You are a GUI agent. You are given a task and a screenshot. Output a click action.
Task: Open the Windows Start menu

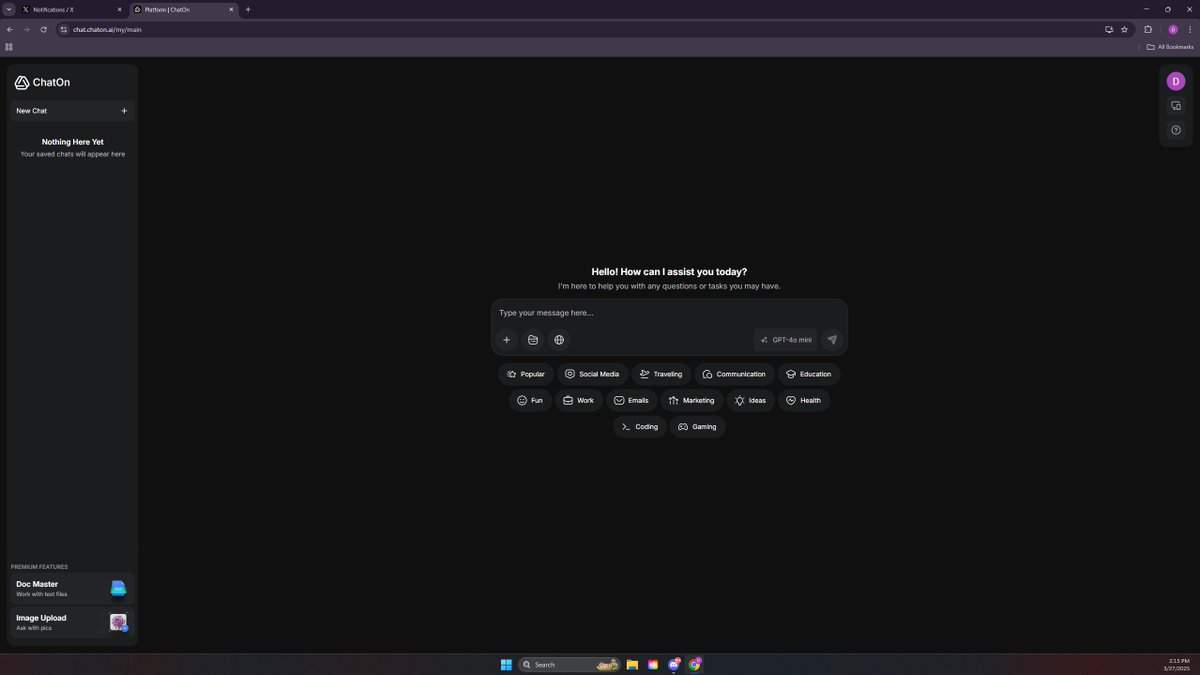pyautogui.click(x=506, y=664)
